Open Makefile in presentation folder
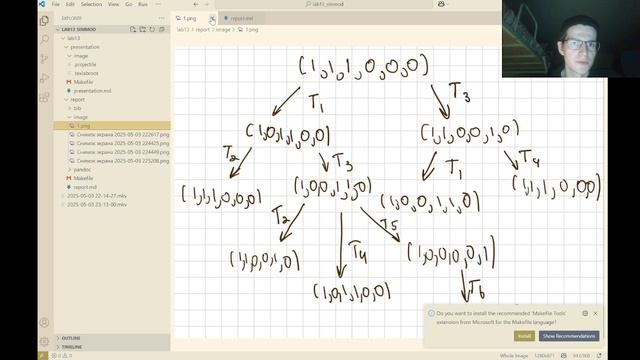 pos(112,82)
